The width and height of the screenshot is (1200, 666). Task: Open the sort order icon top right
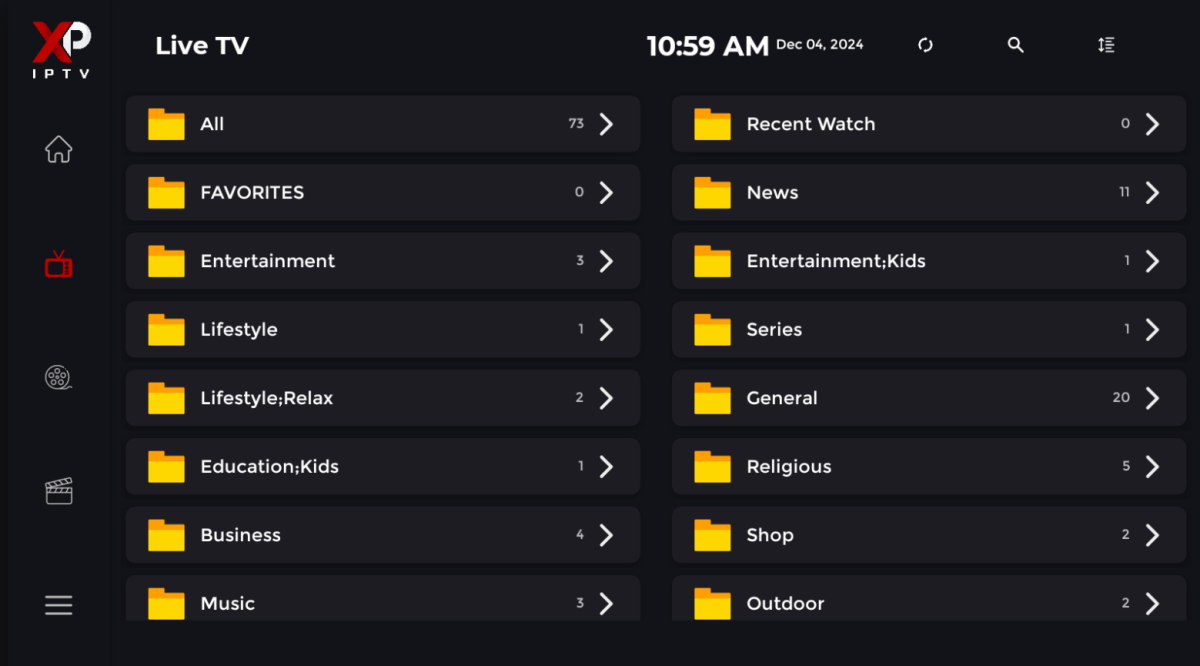[x=1105, y=45]
